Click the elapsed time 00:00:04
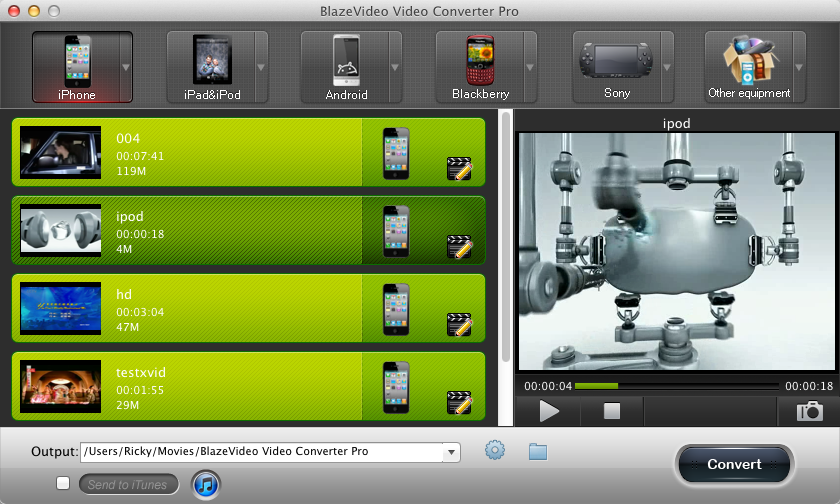Viewport: 840px width, 504px height. click(x=548, y=386)
